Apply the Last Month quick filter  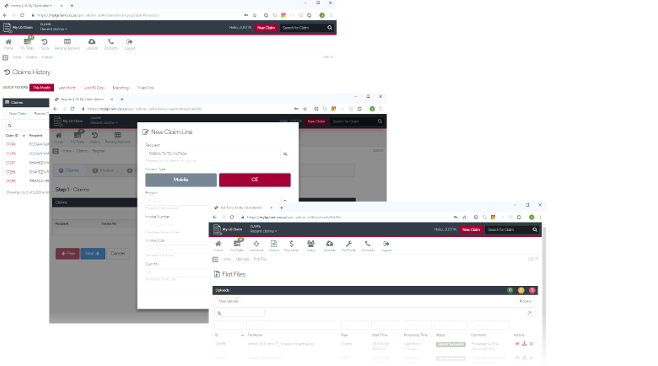pyautogui.click(x=67, y=88)
